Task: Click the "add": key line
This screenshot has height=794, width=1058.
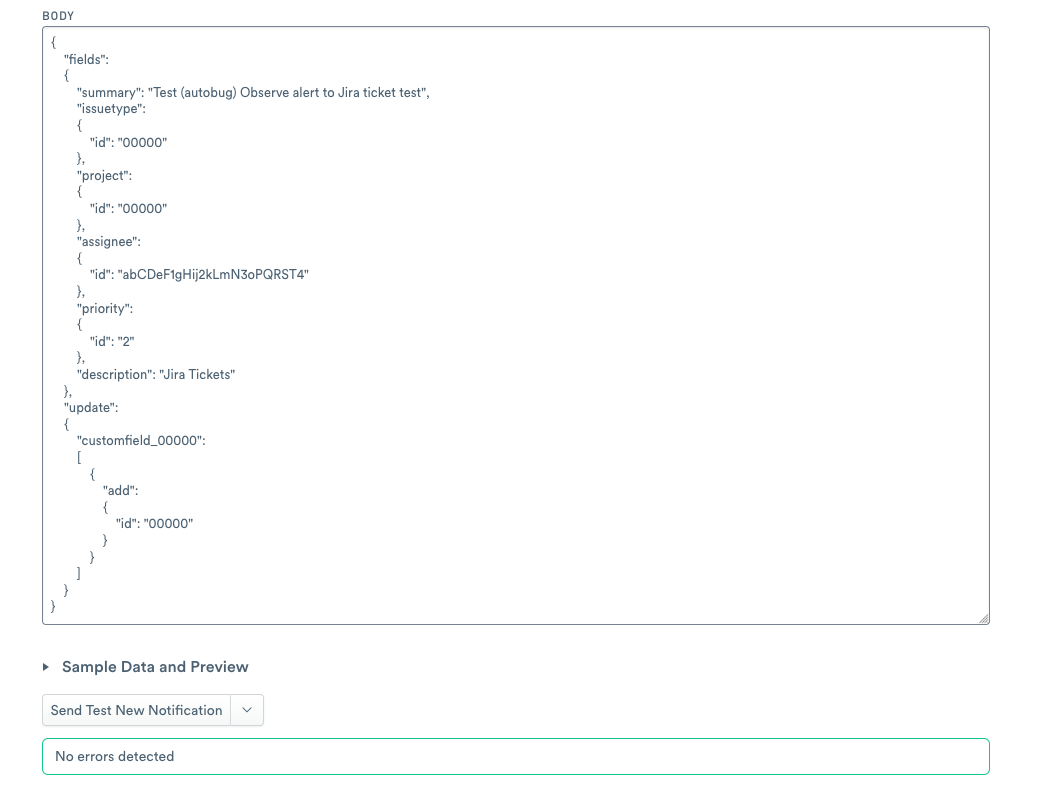Action: [120, 490]
